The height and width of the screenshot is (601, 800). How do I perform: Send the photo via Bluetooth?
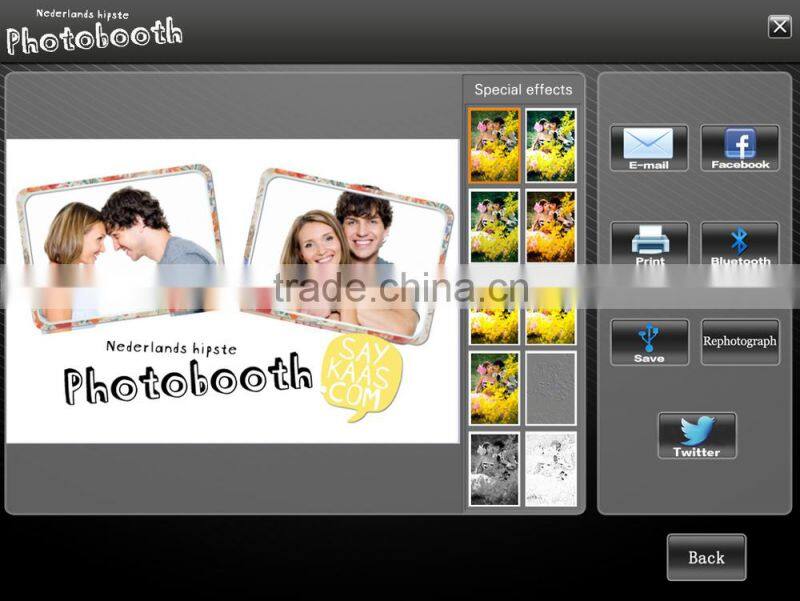point(740,243)
